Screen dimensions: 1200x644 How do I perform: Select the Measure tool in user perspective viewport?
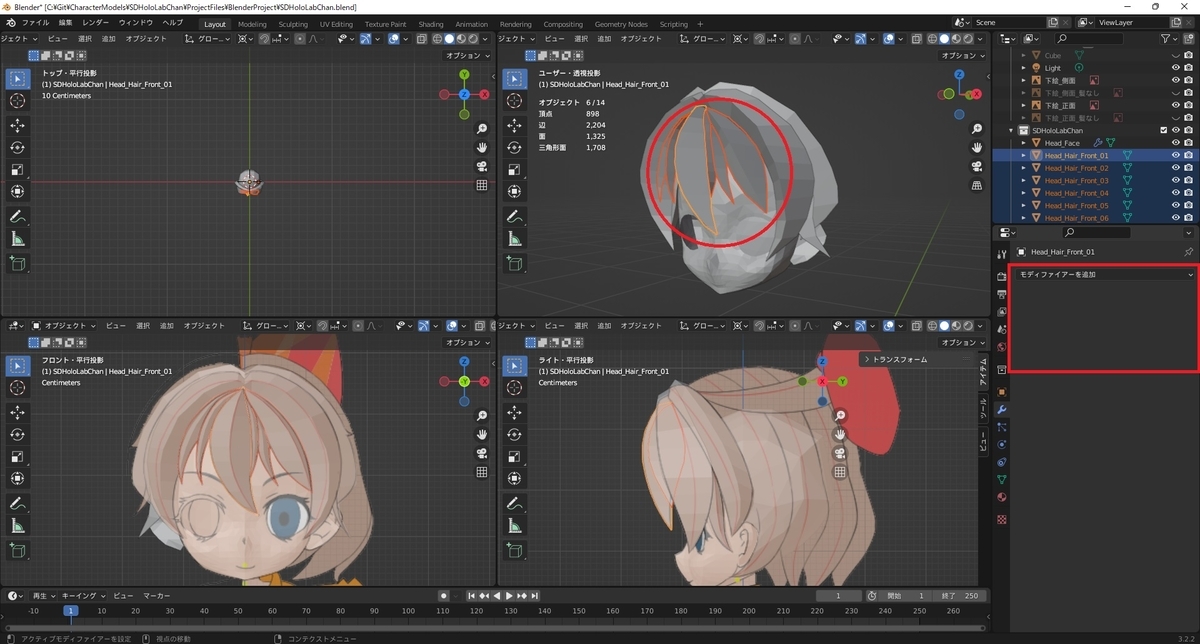(513, 239)
